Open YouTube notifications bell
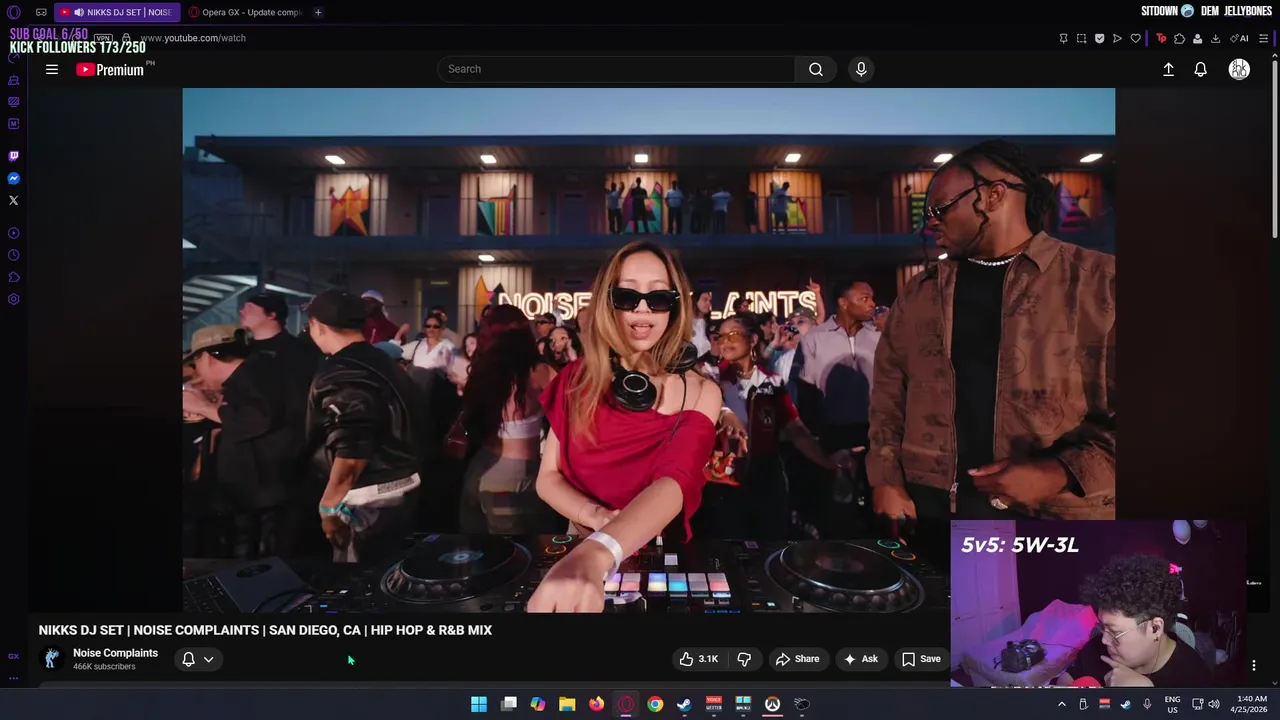Screen dimensions: 1280x720 tap(1200, 69)
